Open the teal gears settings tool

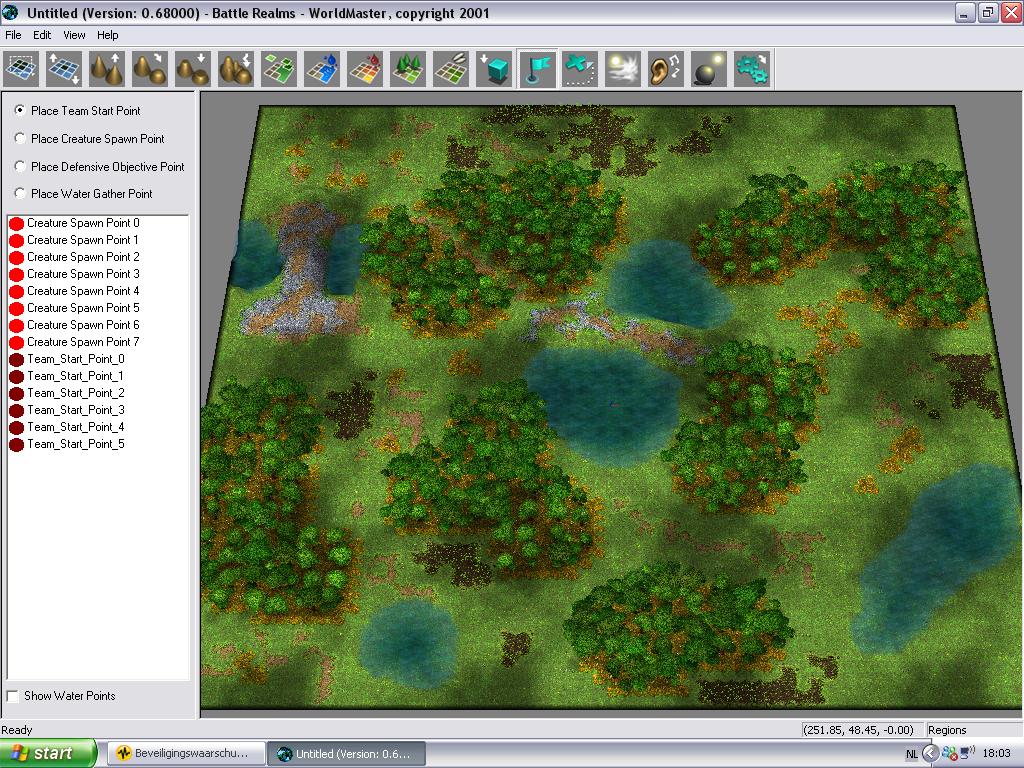(x=752, y=69)
